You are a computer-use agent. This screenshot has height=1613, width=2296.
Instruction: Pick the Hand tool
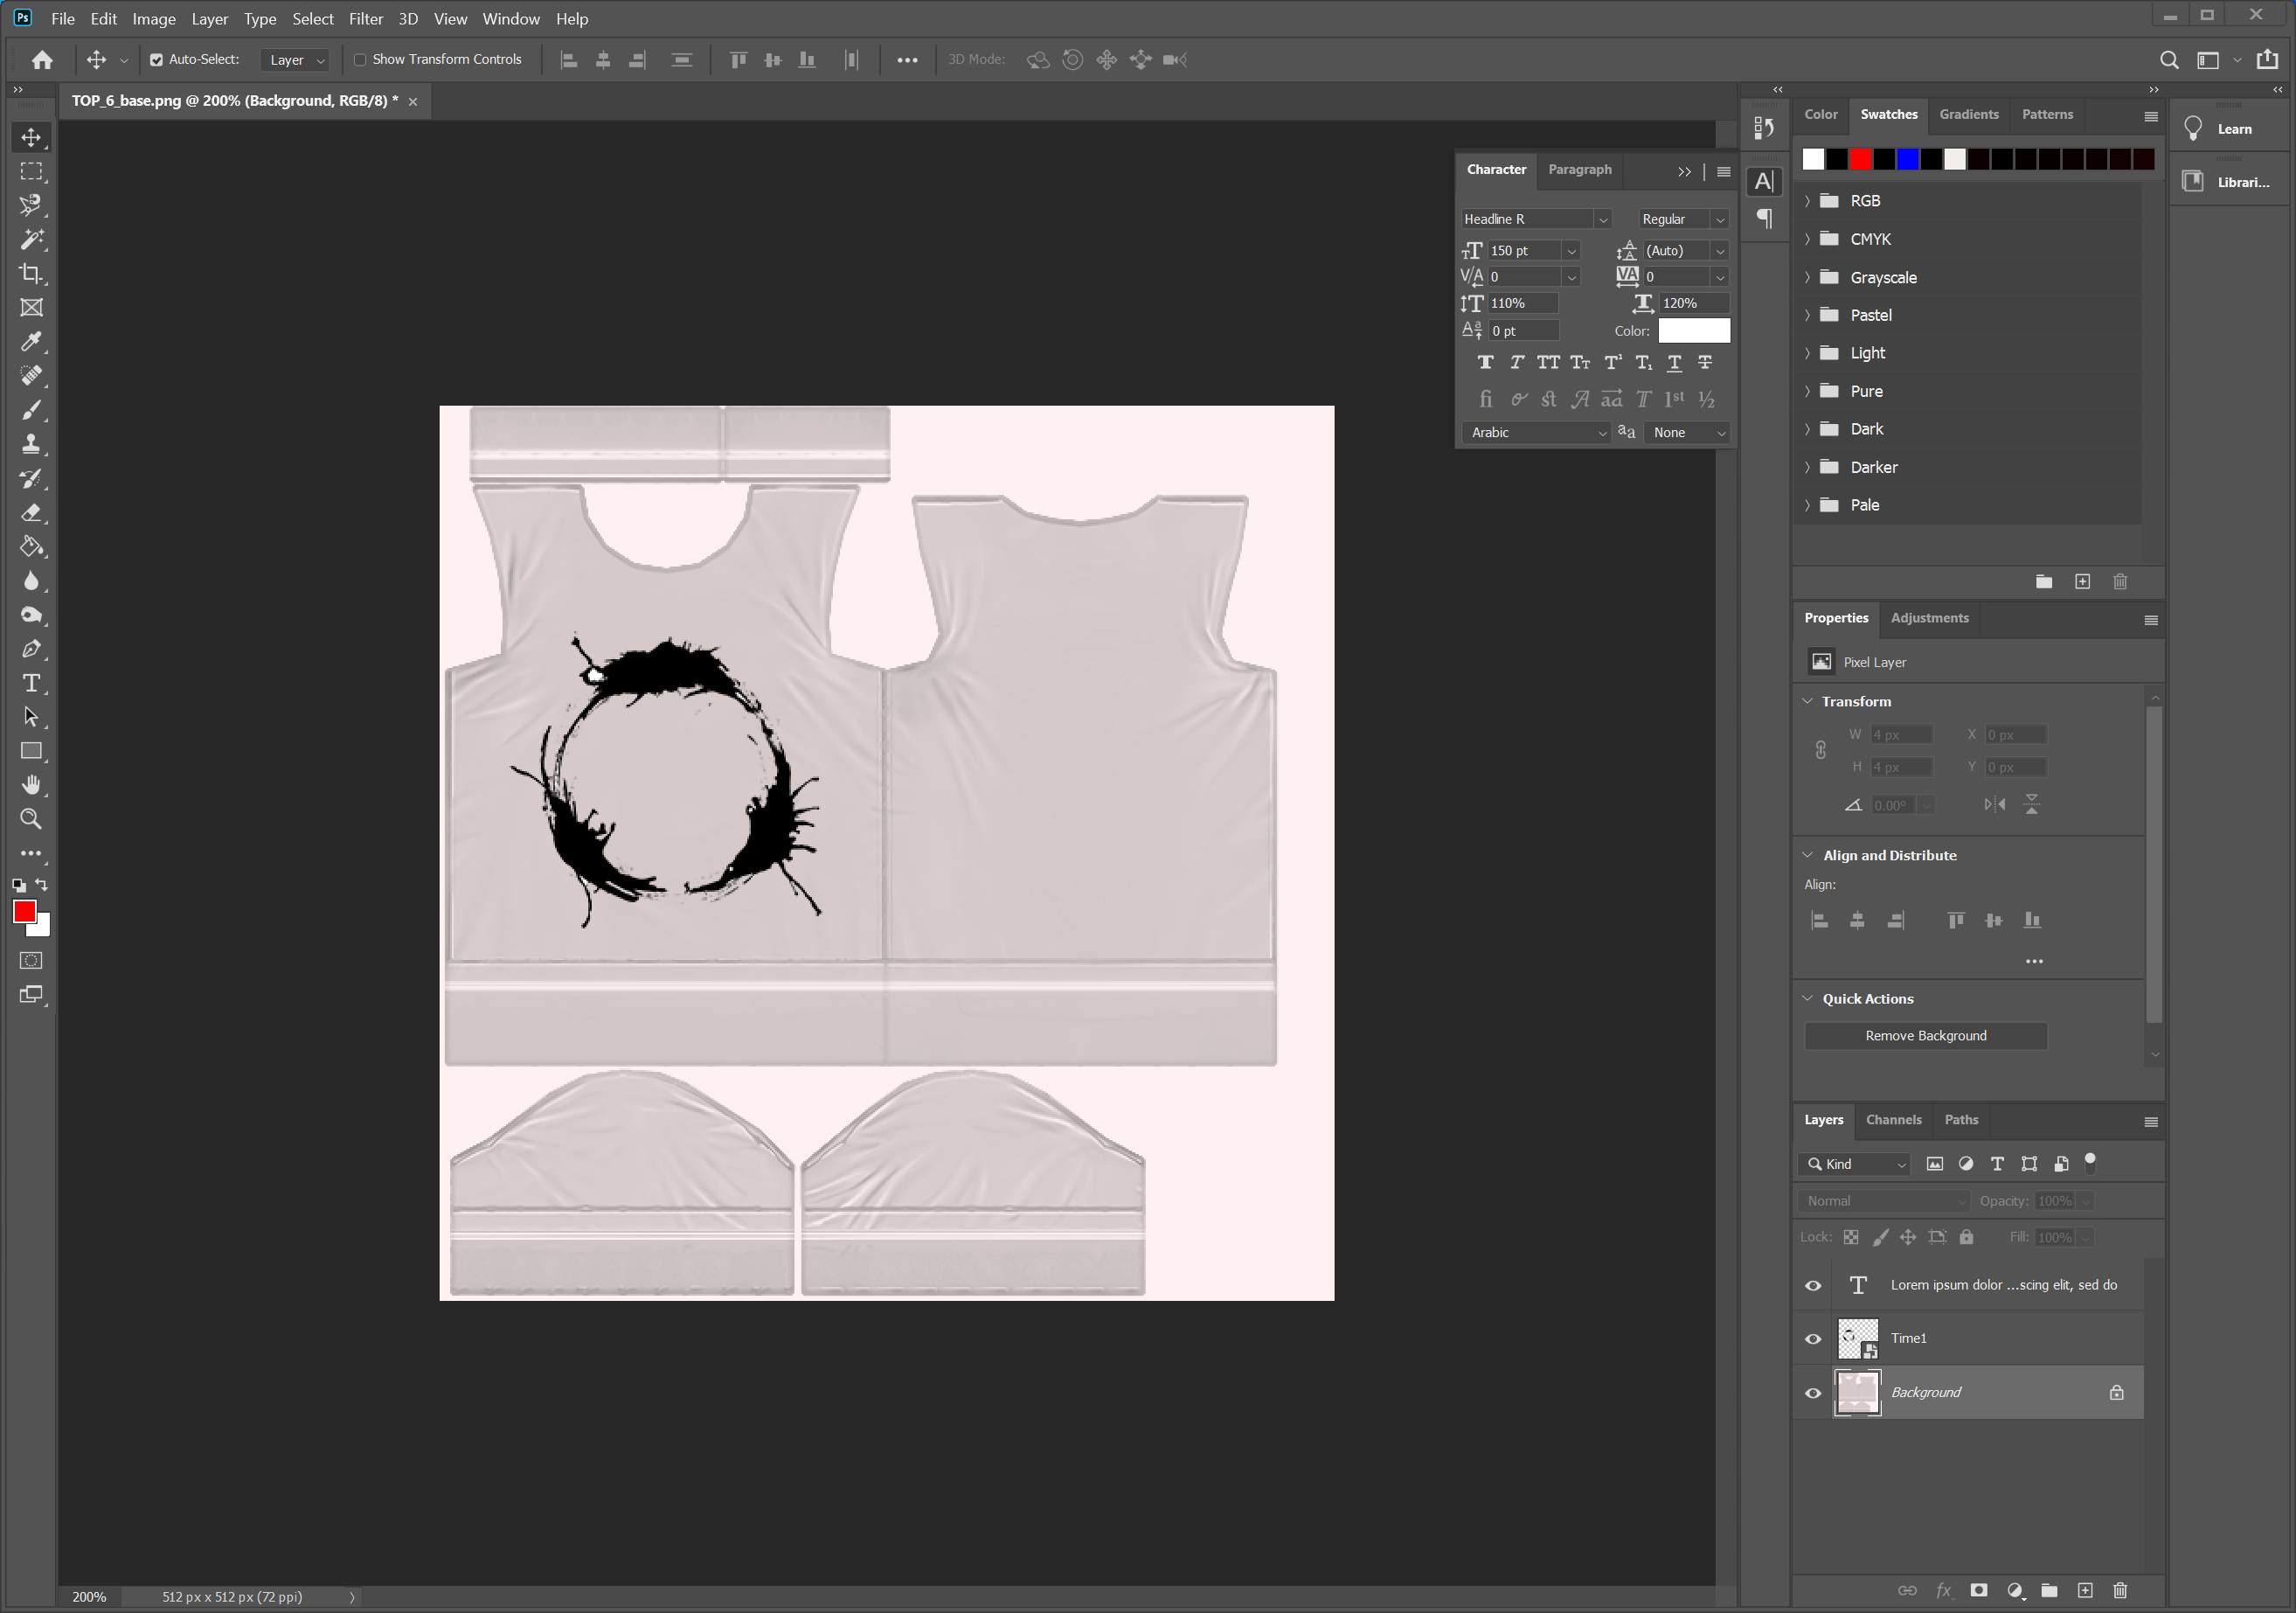[x=31, y=785]
